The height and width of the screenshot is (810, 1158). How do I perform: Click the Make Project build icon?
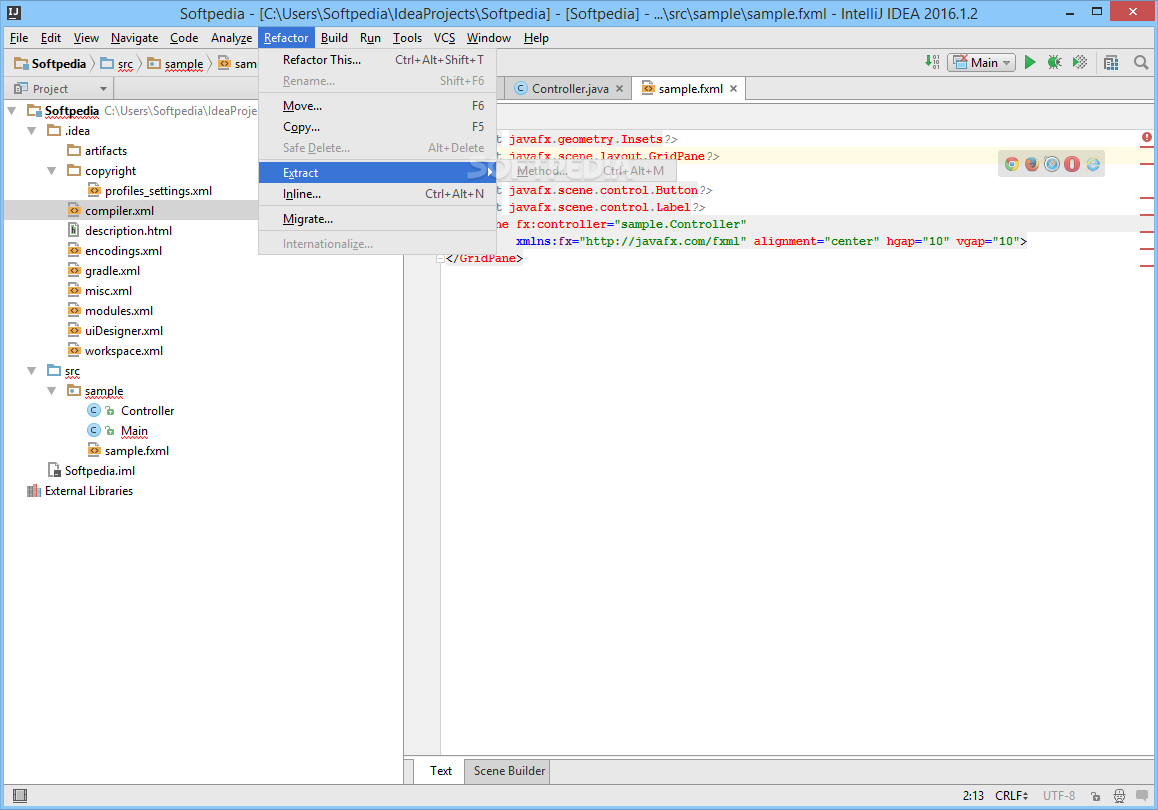coord(933,63)
